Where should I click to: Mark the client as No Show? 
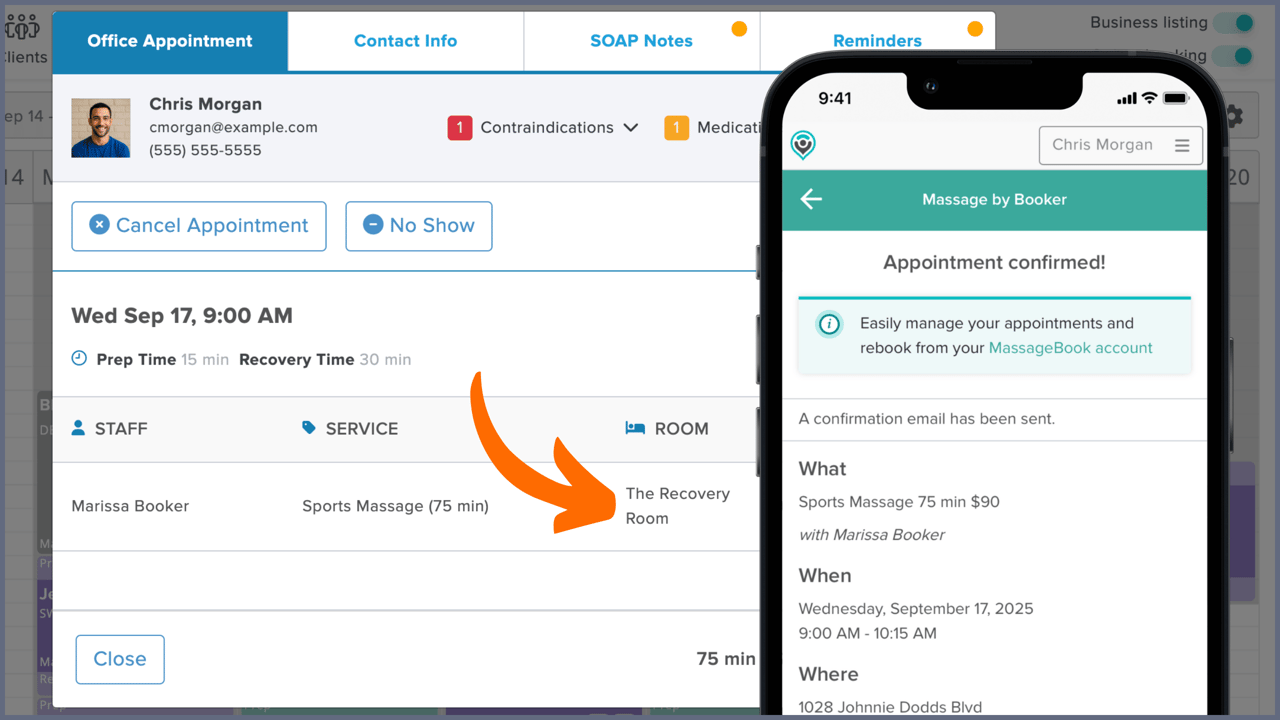[x=418, y=226]
